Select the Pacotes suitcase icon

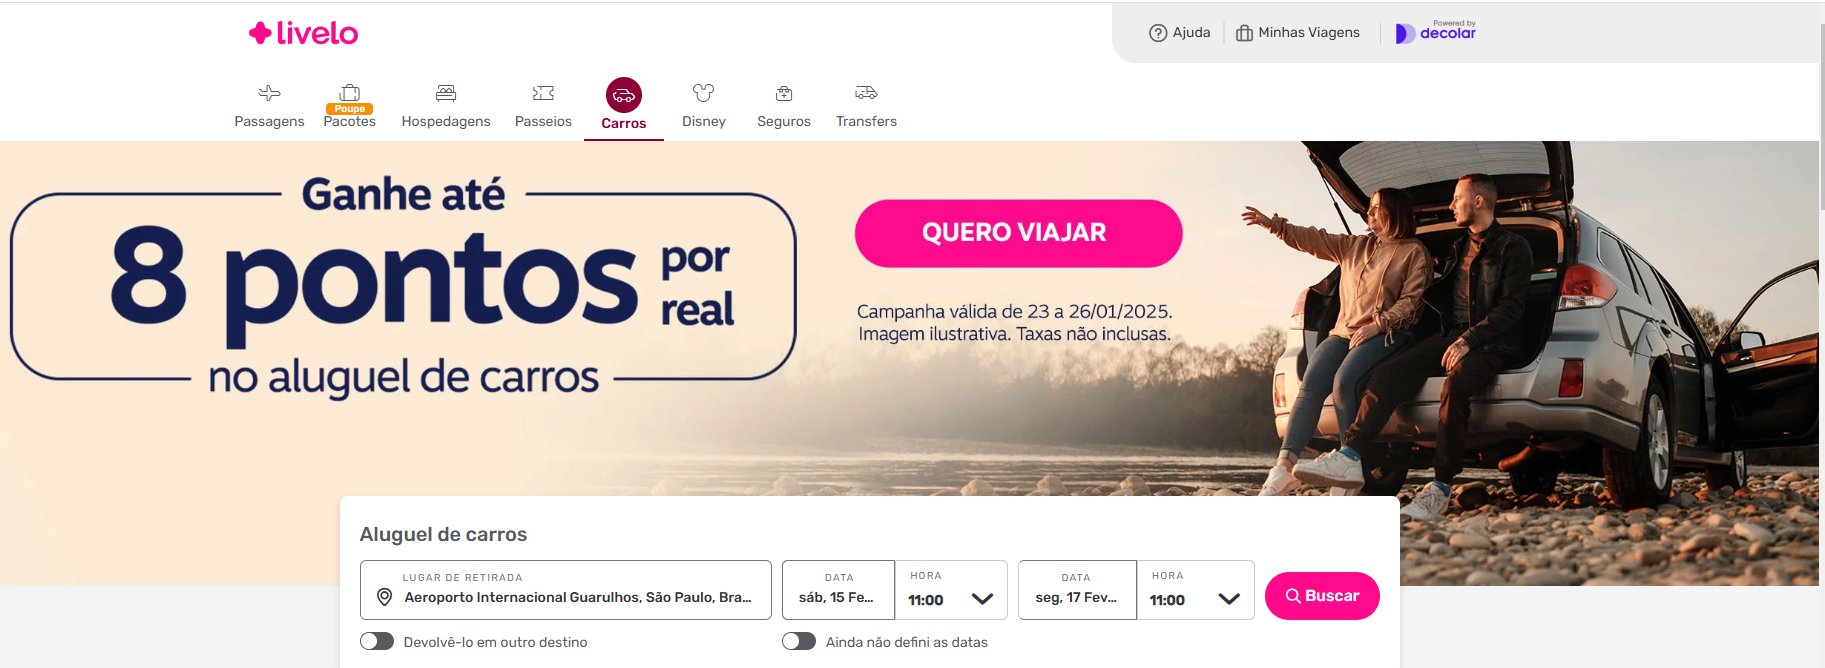coord(349,93)
